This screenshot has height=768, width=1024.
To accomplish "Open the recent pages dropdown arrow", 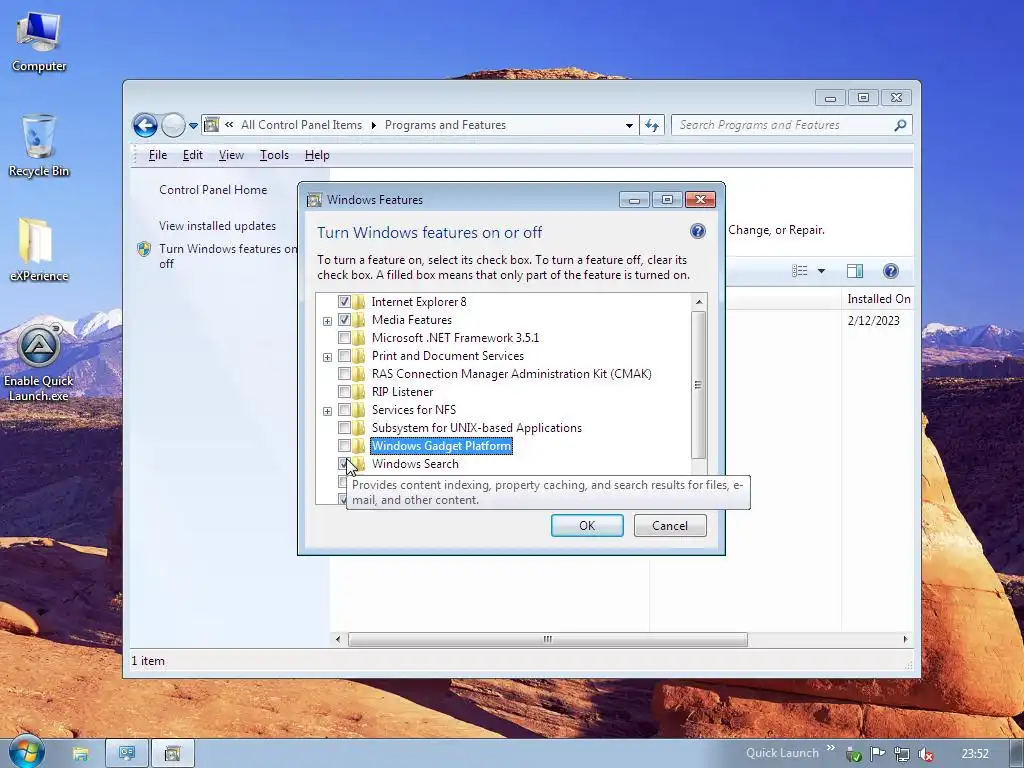I will click(193, 125).
